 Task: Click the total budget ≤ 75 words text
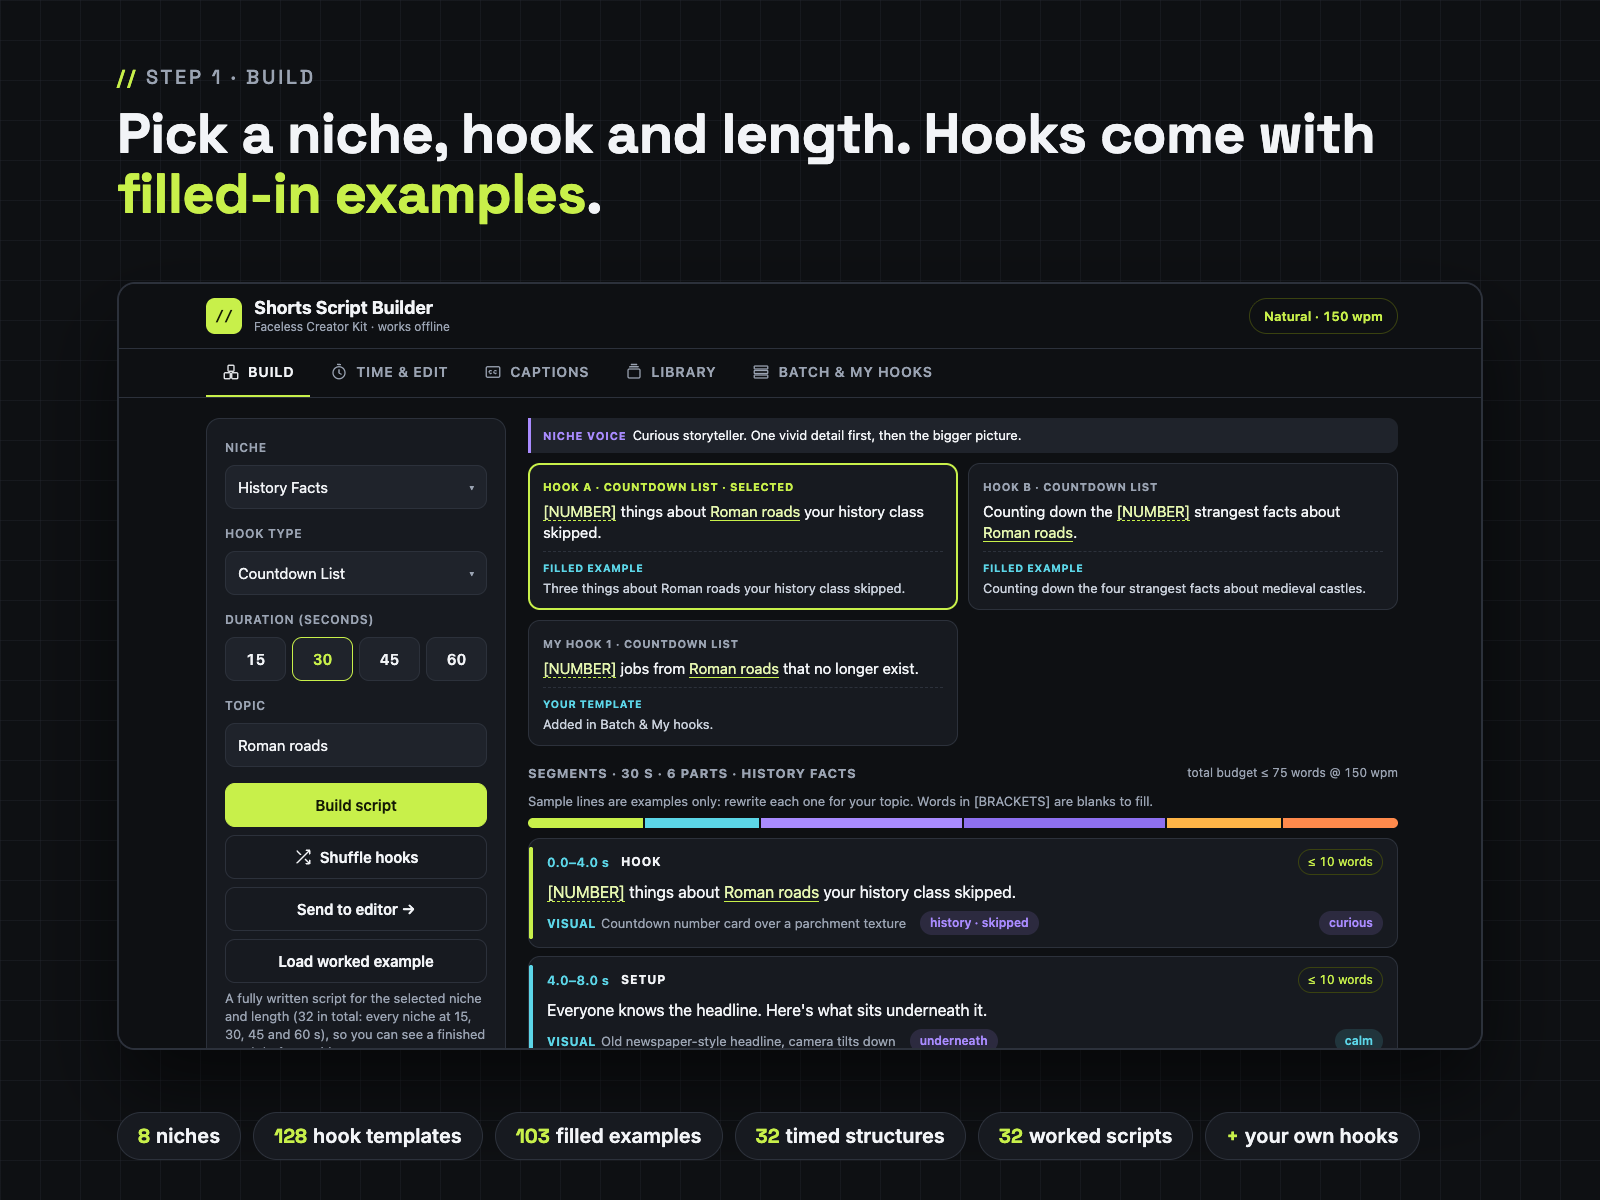click(x=1292, y=773)
